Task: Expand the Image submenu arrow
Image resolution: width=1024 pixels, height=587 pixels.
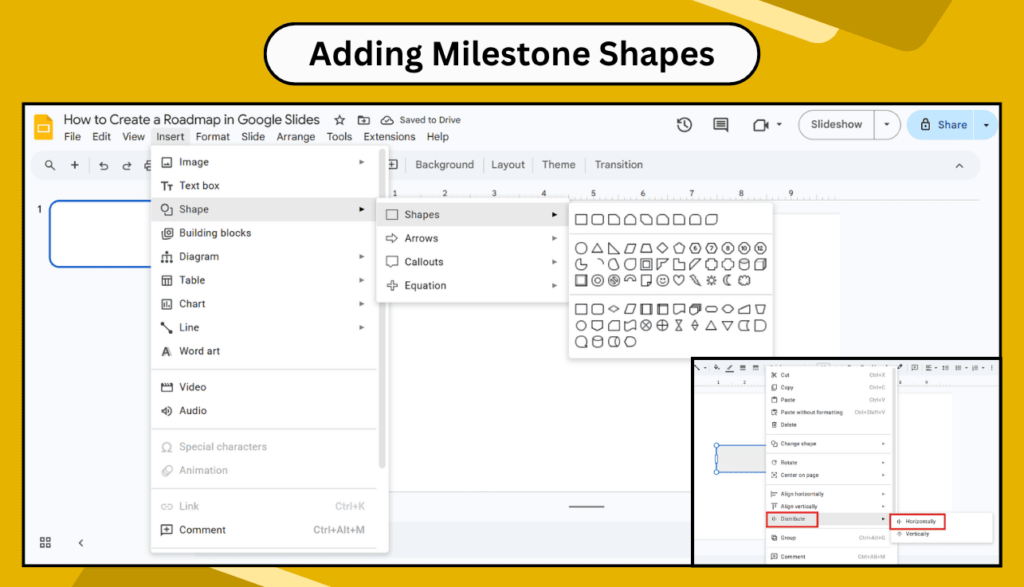Action: pyautogui.click(x=361, y=162)
